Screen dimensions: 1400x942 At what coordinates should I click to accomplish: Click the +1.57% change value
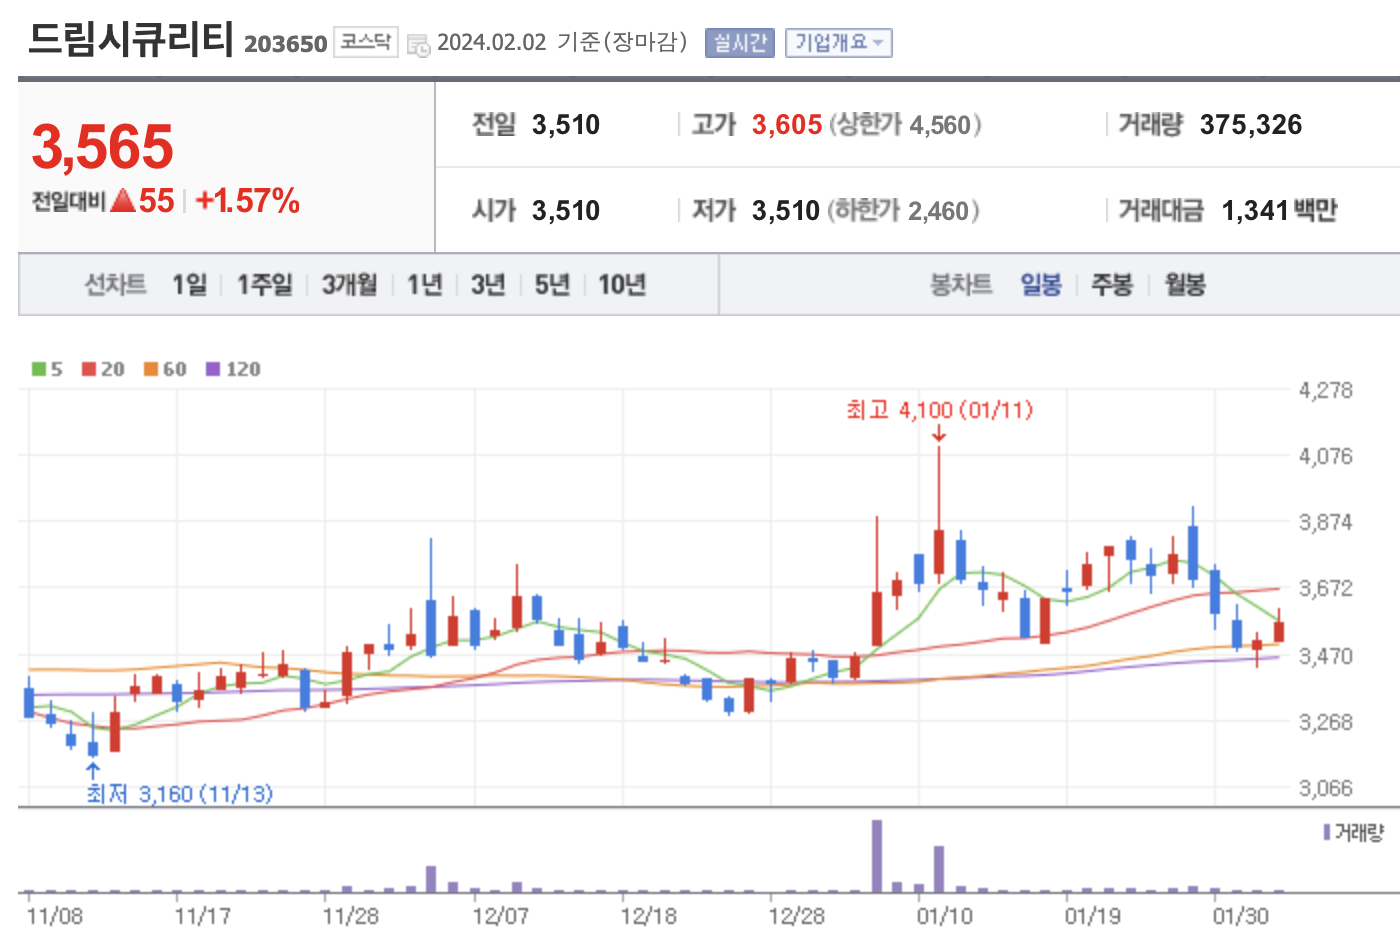click(248, 201)
